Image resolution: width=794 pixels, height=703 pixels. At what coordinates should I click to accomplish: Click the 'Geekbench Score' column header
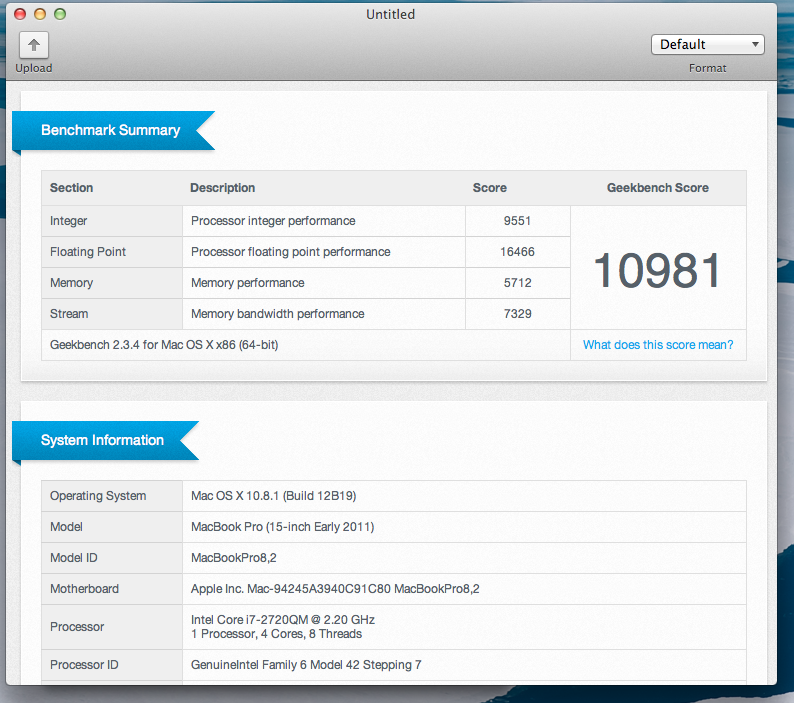658,188
